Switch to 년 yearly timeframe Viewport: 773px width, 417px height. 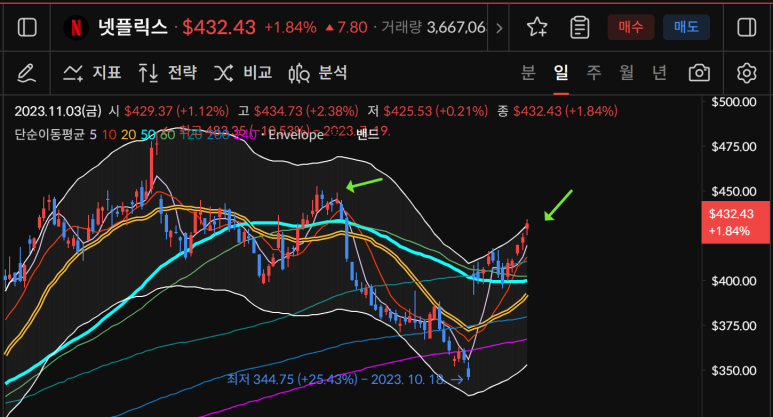tap(660, 73)
